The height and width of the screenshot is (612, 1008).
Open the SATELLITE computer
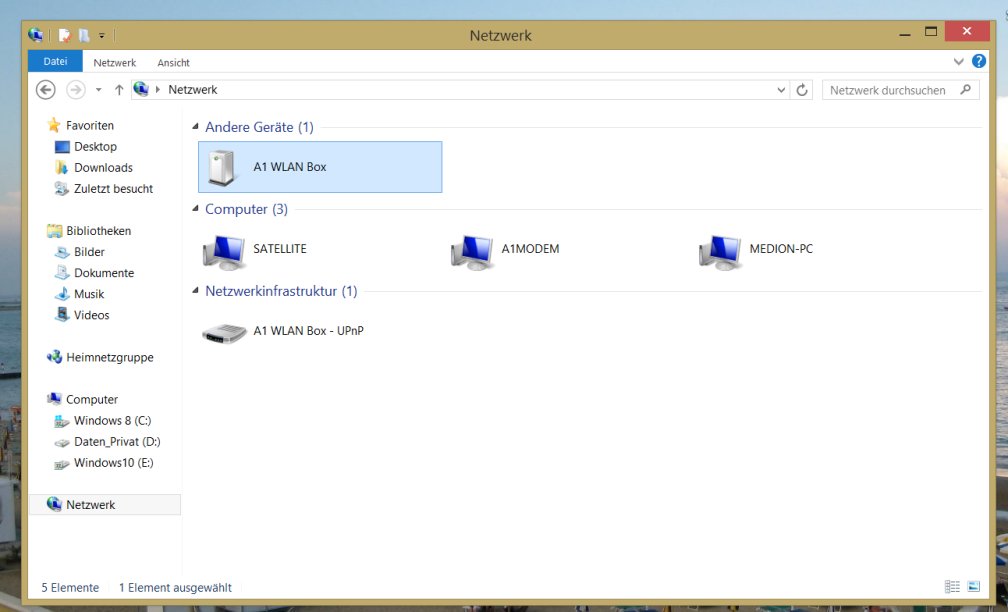point(256,249)
